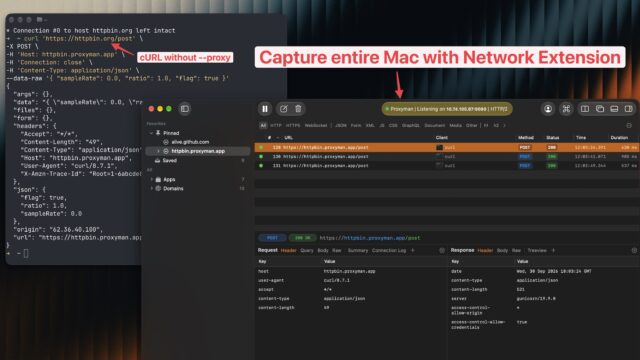Image resolution: width=640 pixels, height=360 pixels.
Task: Add a Request tab with plus icon
Action: pos(413,251)
